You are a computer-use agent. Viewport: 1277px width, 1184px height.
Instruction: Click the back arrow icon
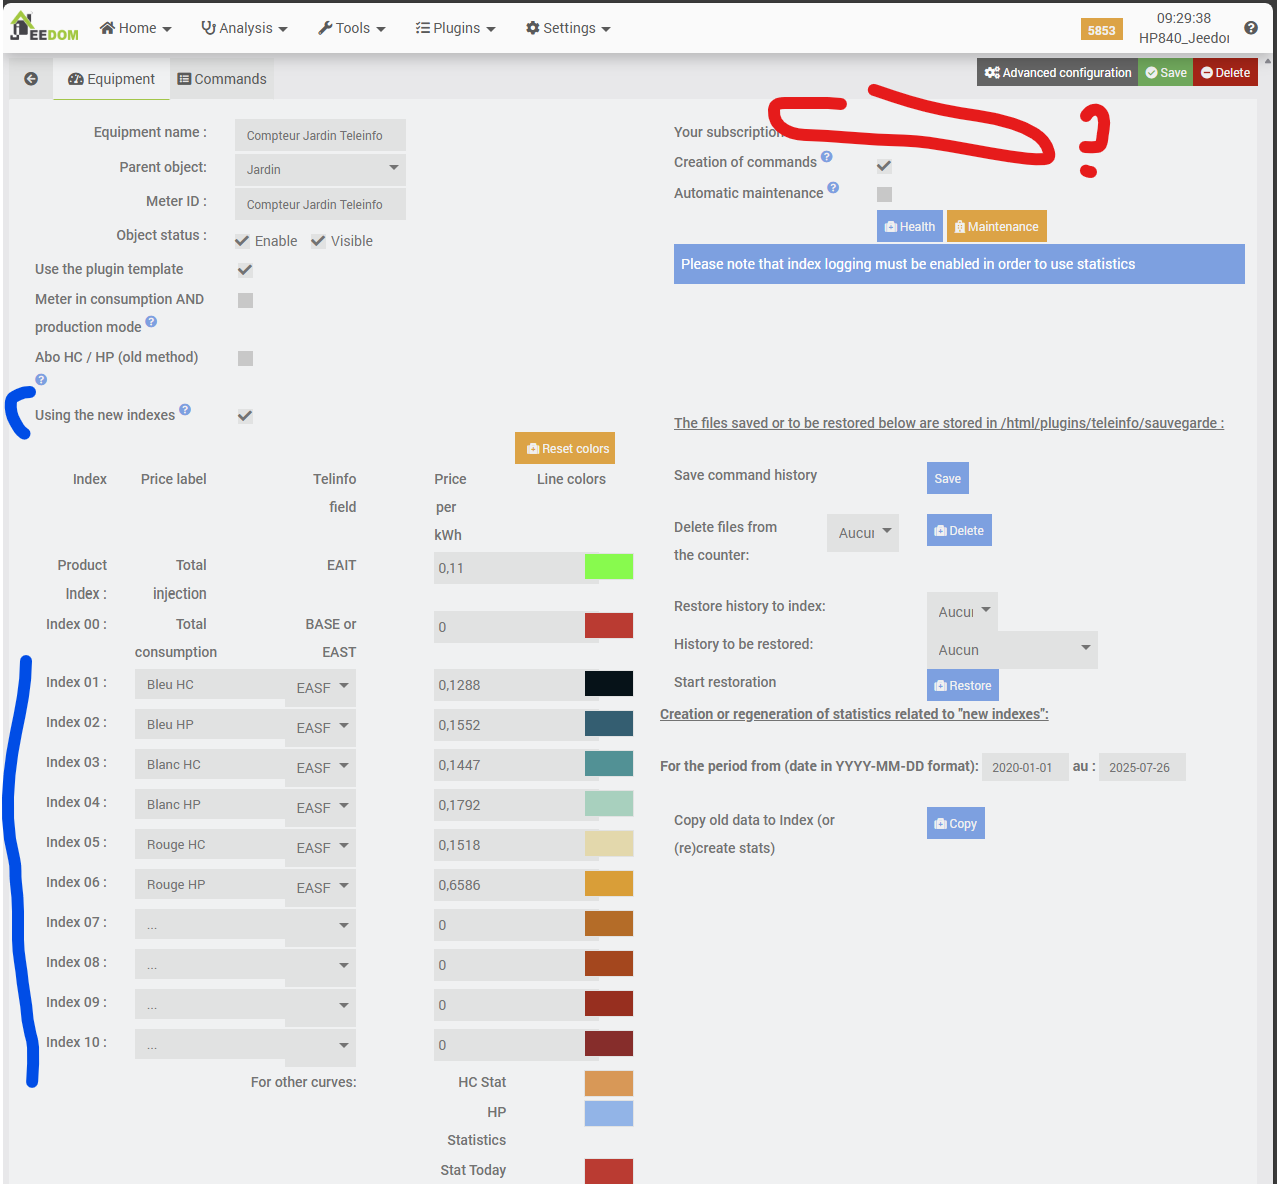(x=31, y=79)
